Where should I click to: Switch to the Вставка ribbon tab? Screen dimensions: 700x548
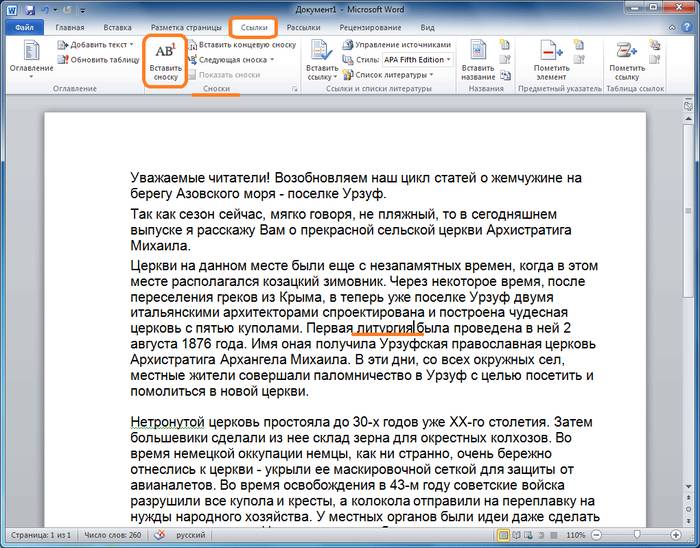[117, 28]
